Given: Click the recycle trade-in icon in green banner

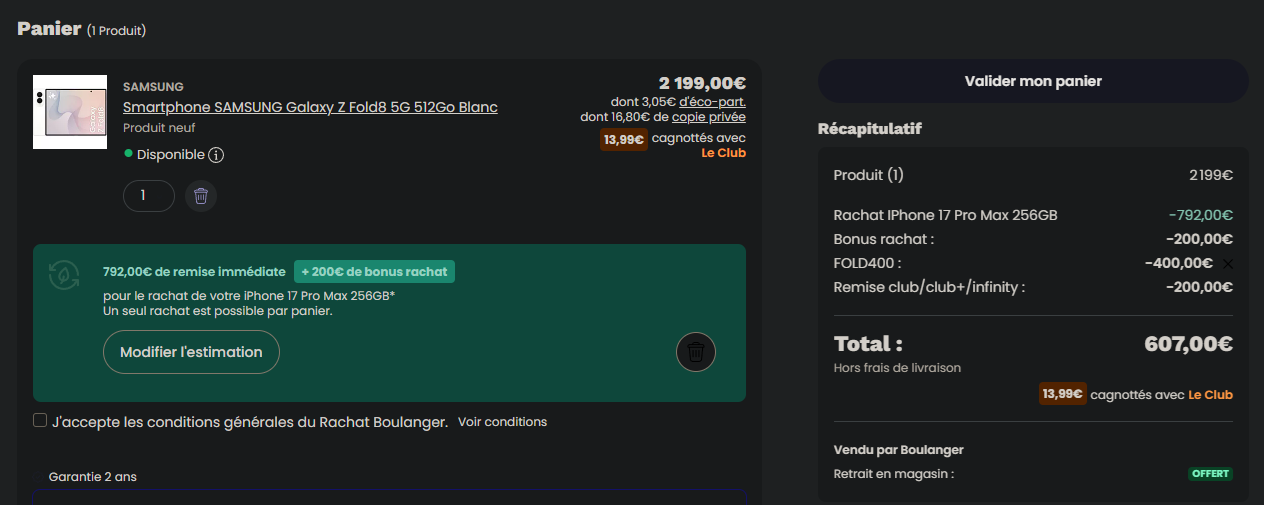Looking at the screenshot, I should click(65, 274).
